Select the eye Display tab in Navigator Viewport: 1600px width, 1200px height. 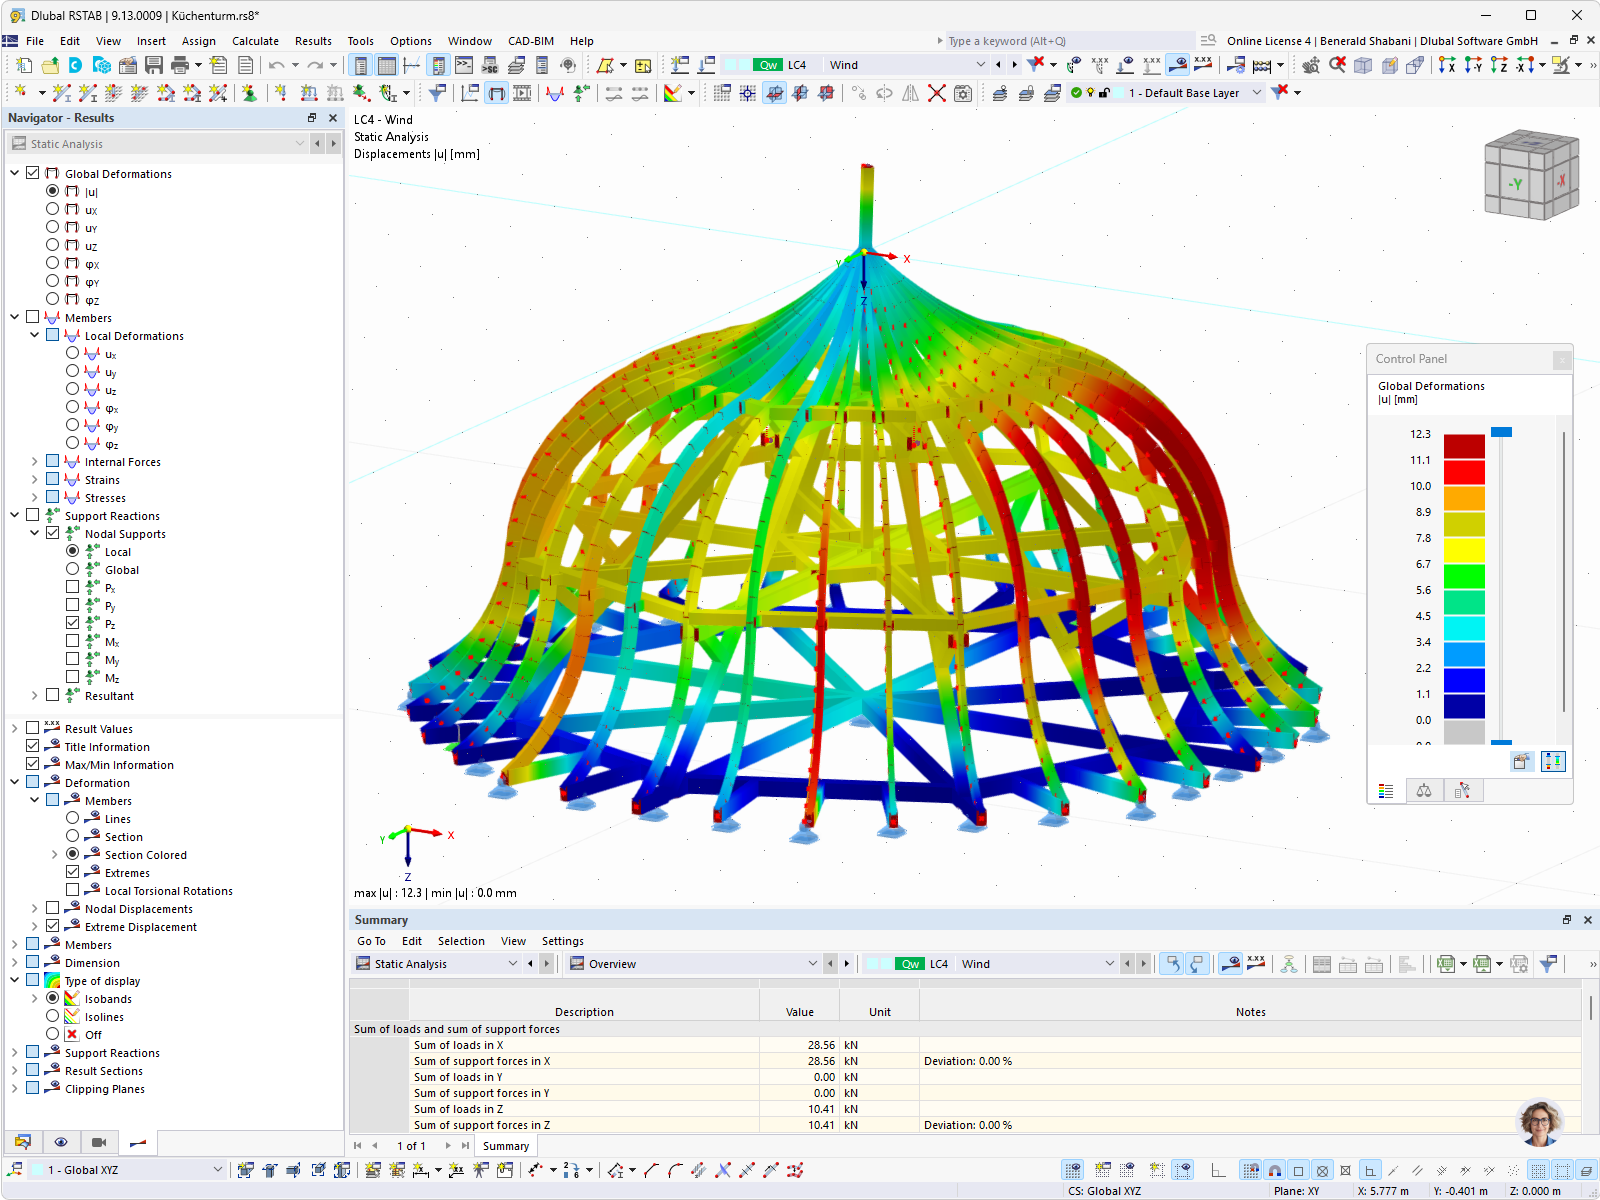point(61,1142)
